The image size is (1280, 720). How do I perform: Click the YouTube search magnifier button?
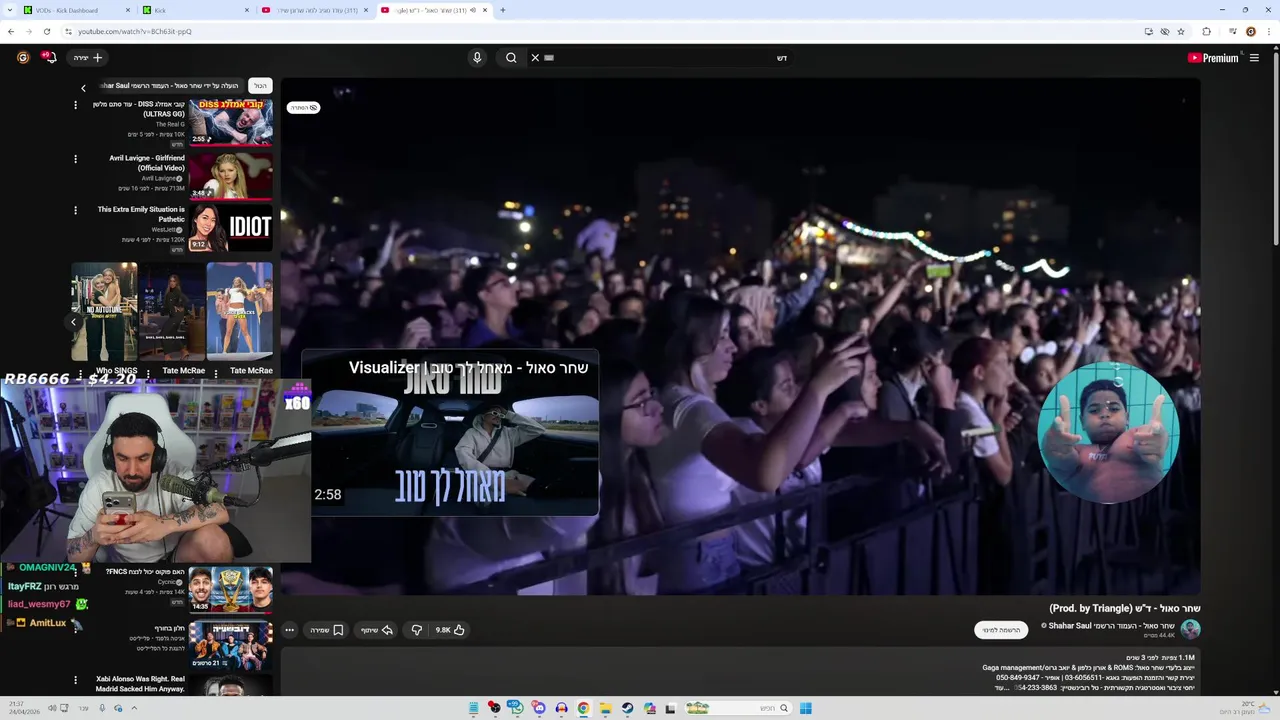pos(511,58)
